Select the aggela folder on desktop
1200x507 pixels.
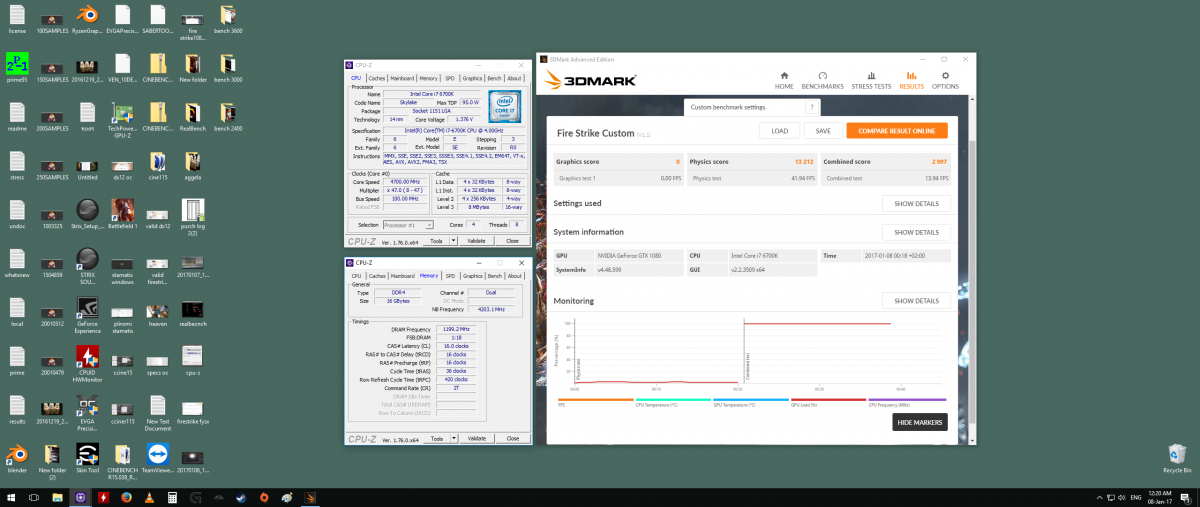click(193, 166)
